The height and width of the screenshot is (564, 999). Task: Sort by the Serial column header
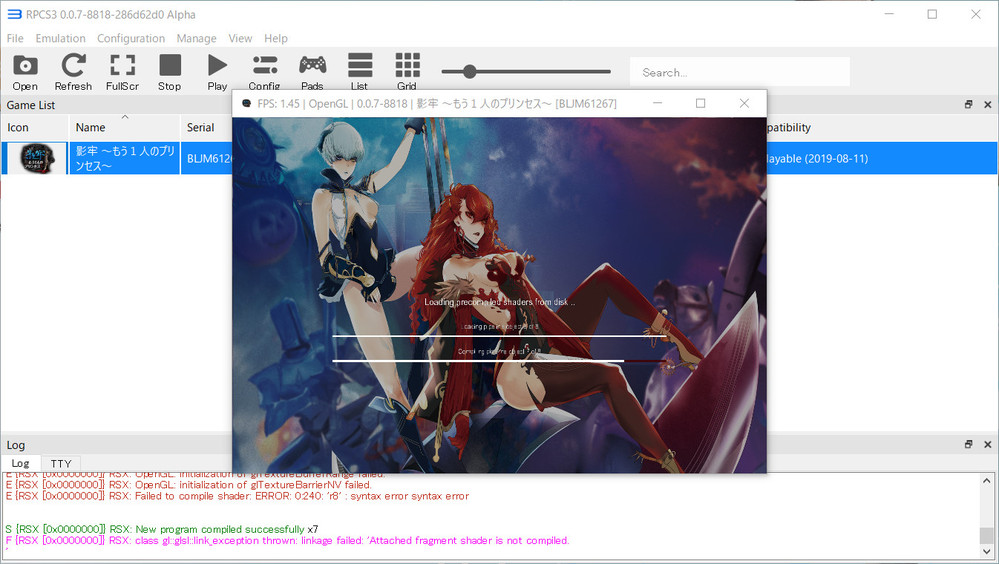[x=207, y=127]
